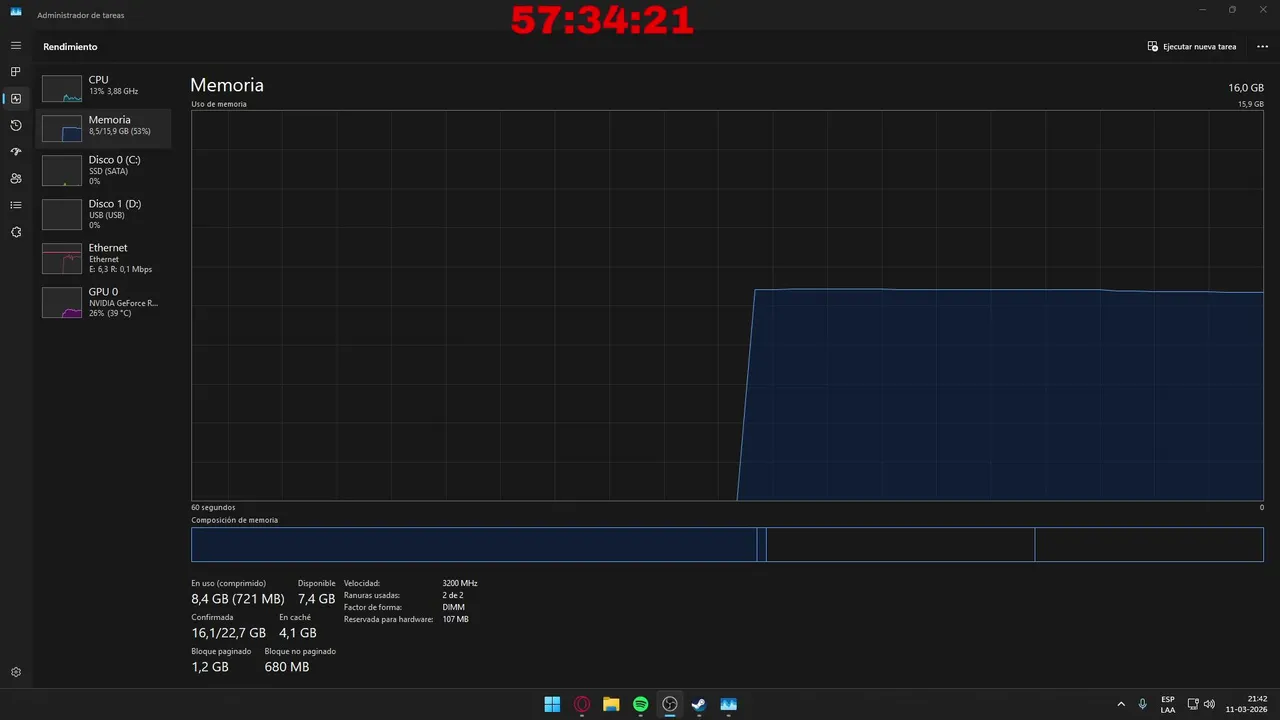This screenshot has width=1280, height=720.
Task: Click the 107 MB Reservada para hardware value
Action: 455,619
